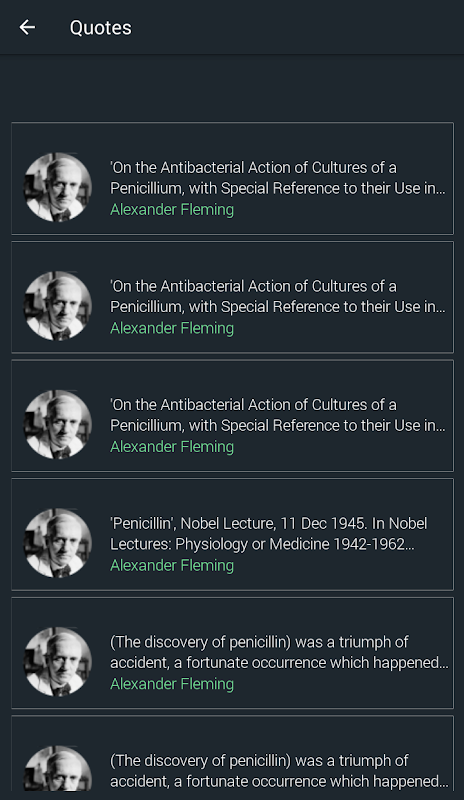Open the second 'On the Antibacterial Action' quote
This screenshot has height=800, width=464.
point(232,297)
